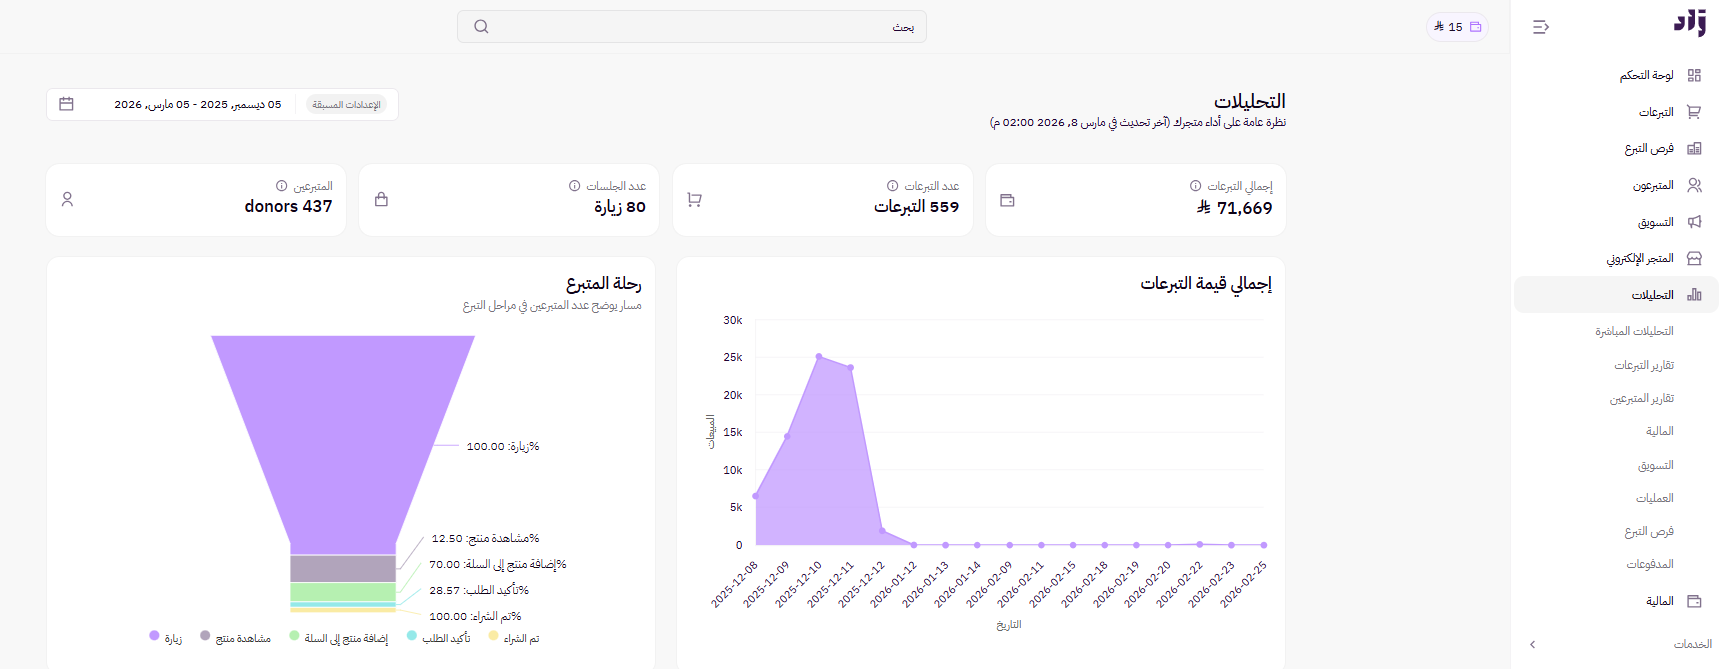Select the التحليلات sidebar menu item
Screen dimensions: 1722x669
point(1616,295)
